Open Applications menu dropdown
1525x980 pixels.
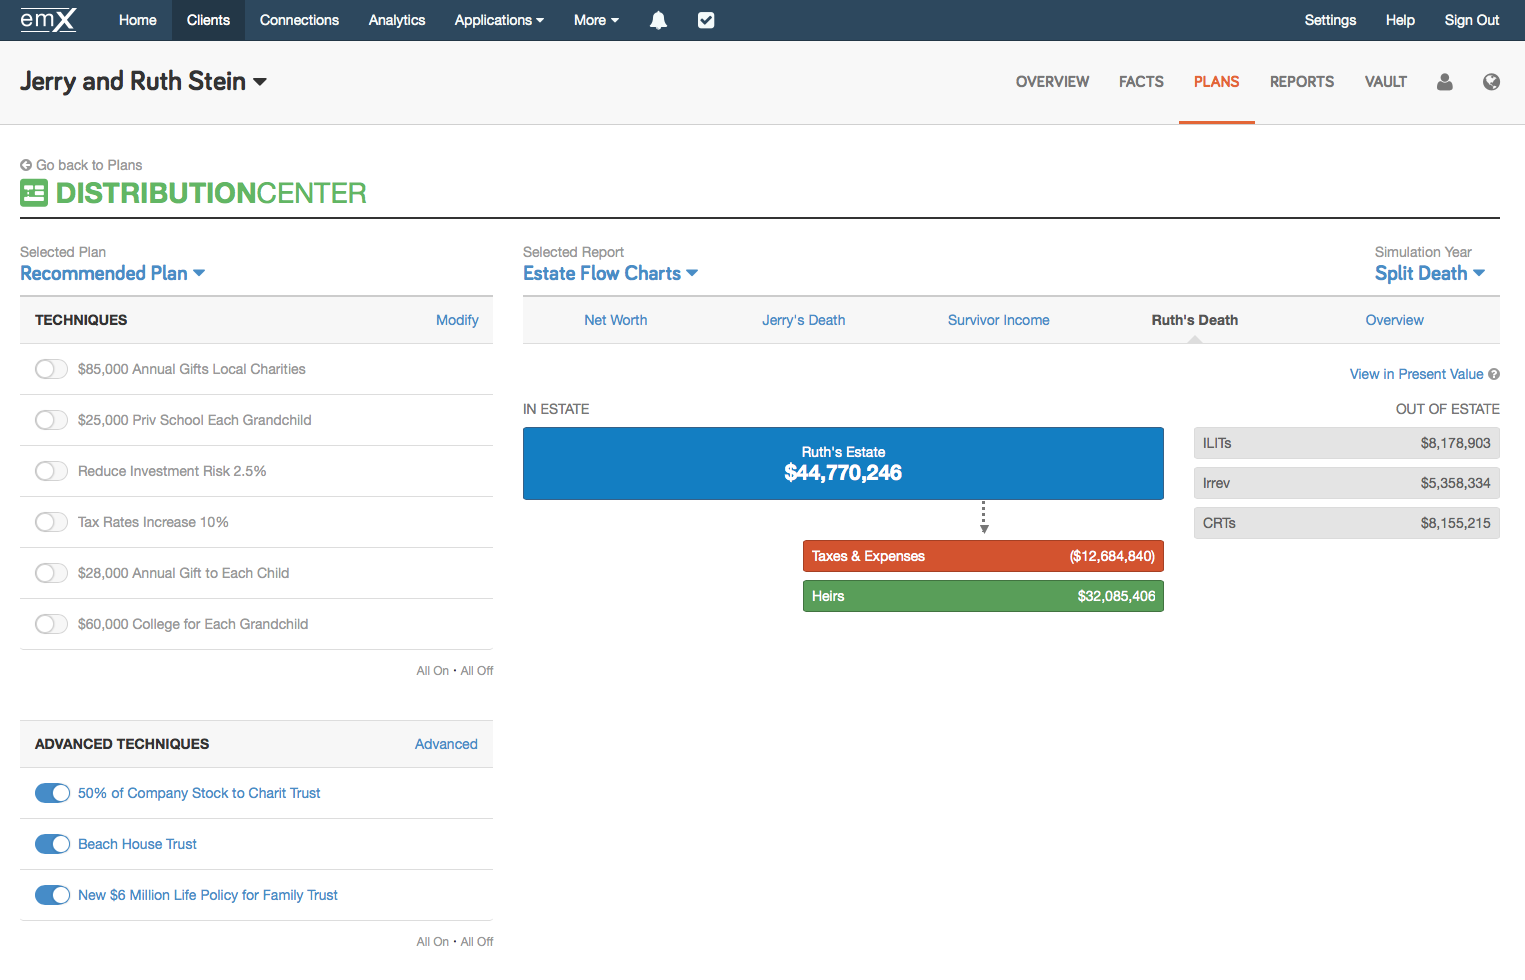tap(499, 20)
